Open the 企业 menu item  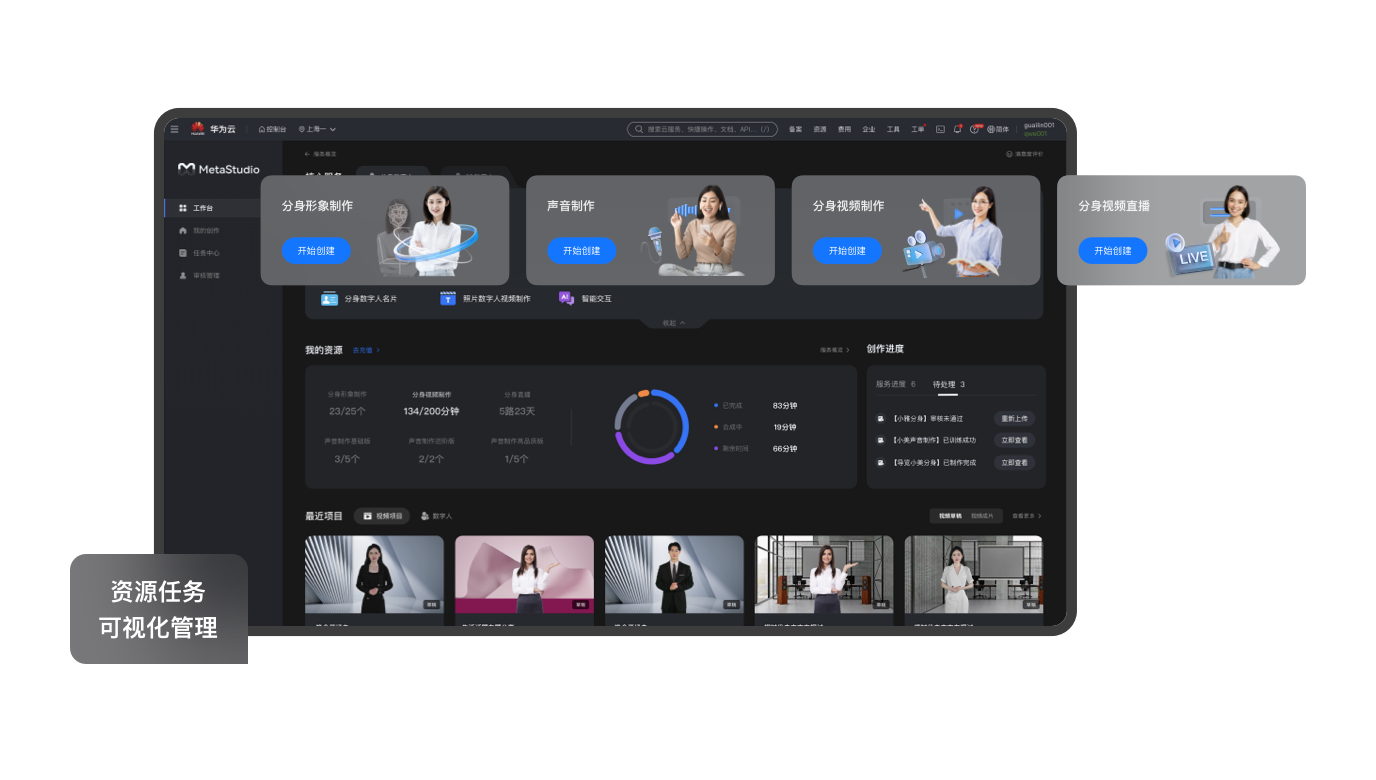pos(869,129)
